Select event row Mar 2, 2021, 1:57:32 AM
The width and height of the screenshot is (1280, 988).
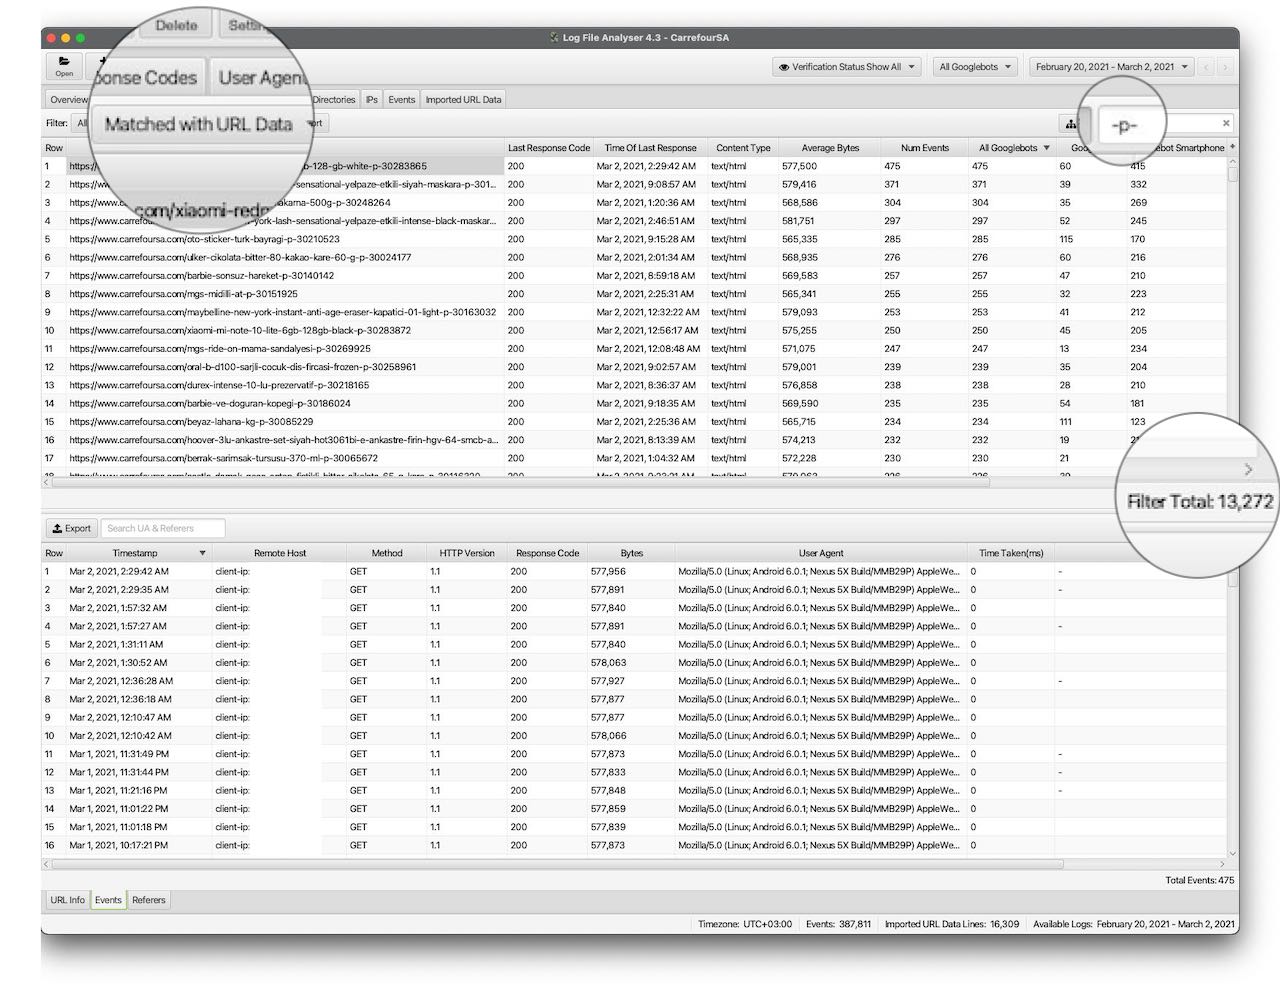pyautogui.click(x=634, y=608)
